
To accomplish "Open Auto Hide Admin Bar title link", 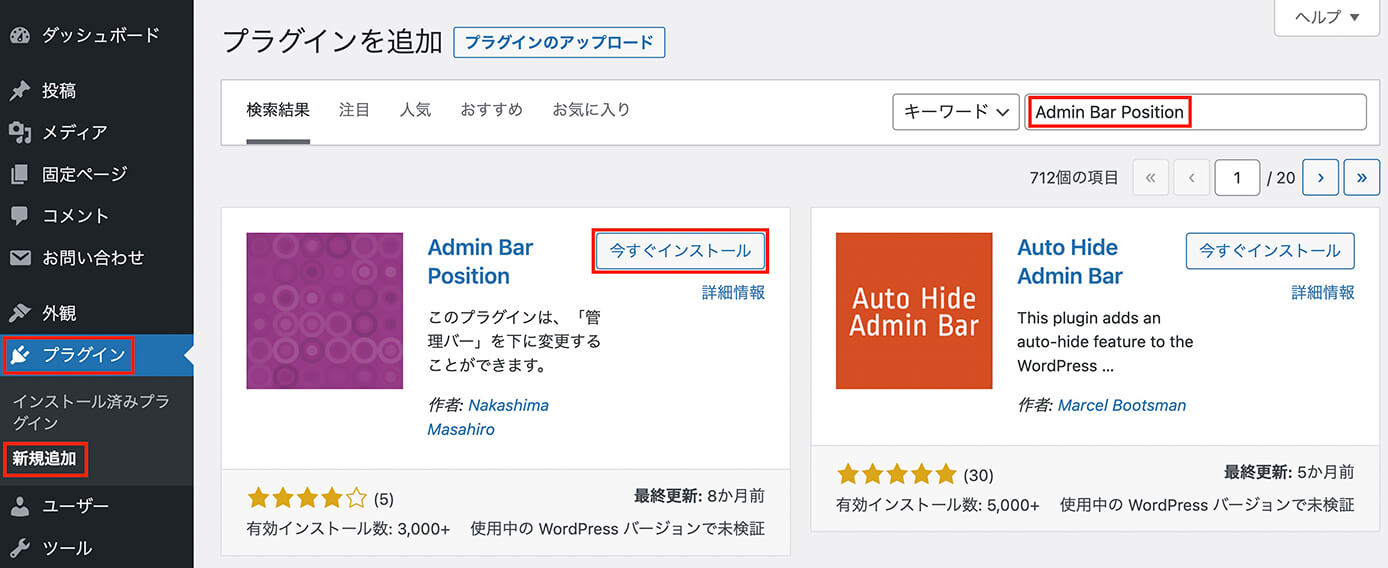I will [x=1070, y=262].
